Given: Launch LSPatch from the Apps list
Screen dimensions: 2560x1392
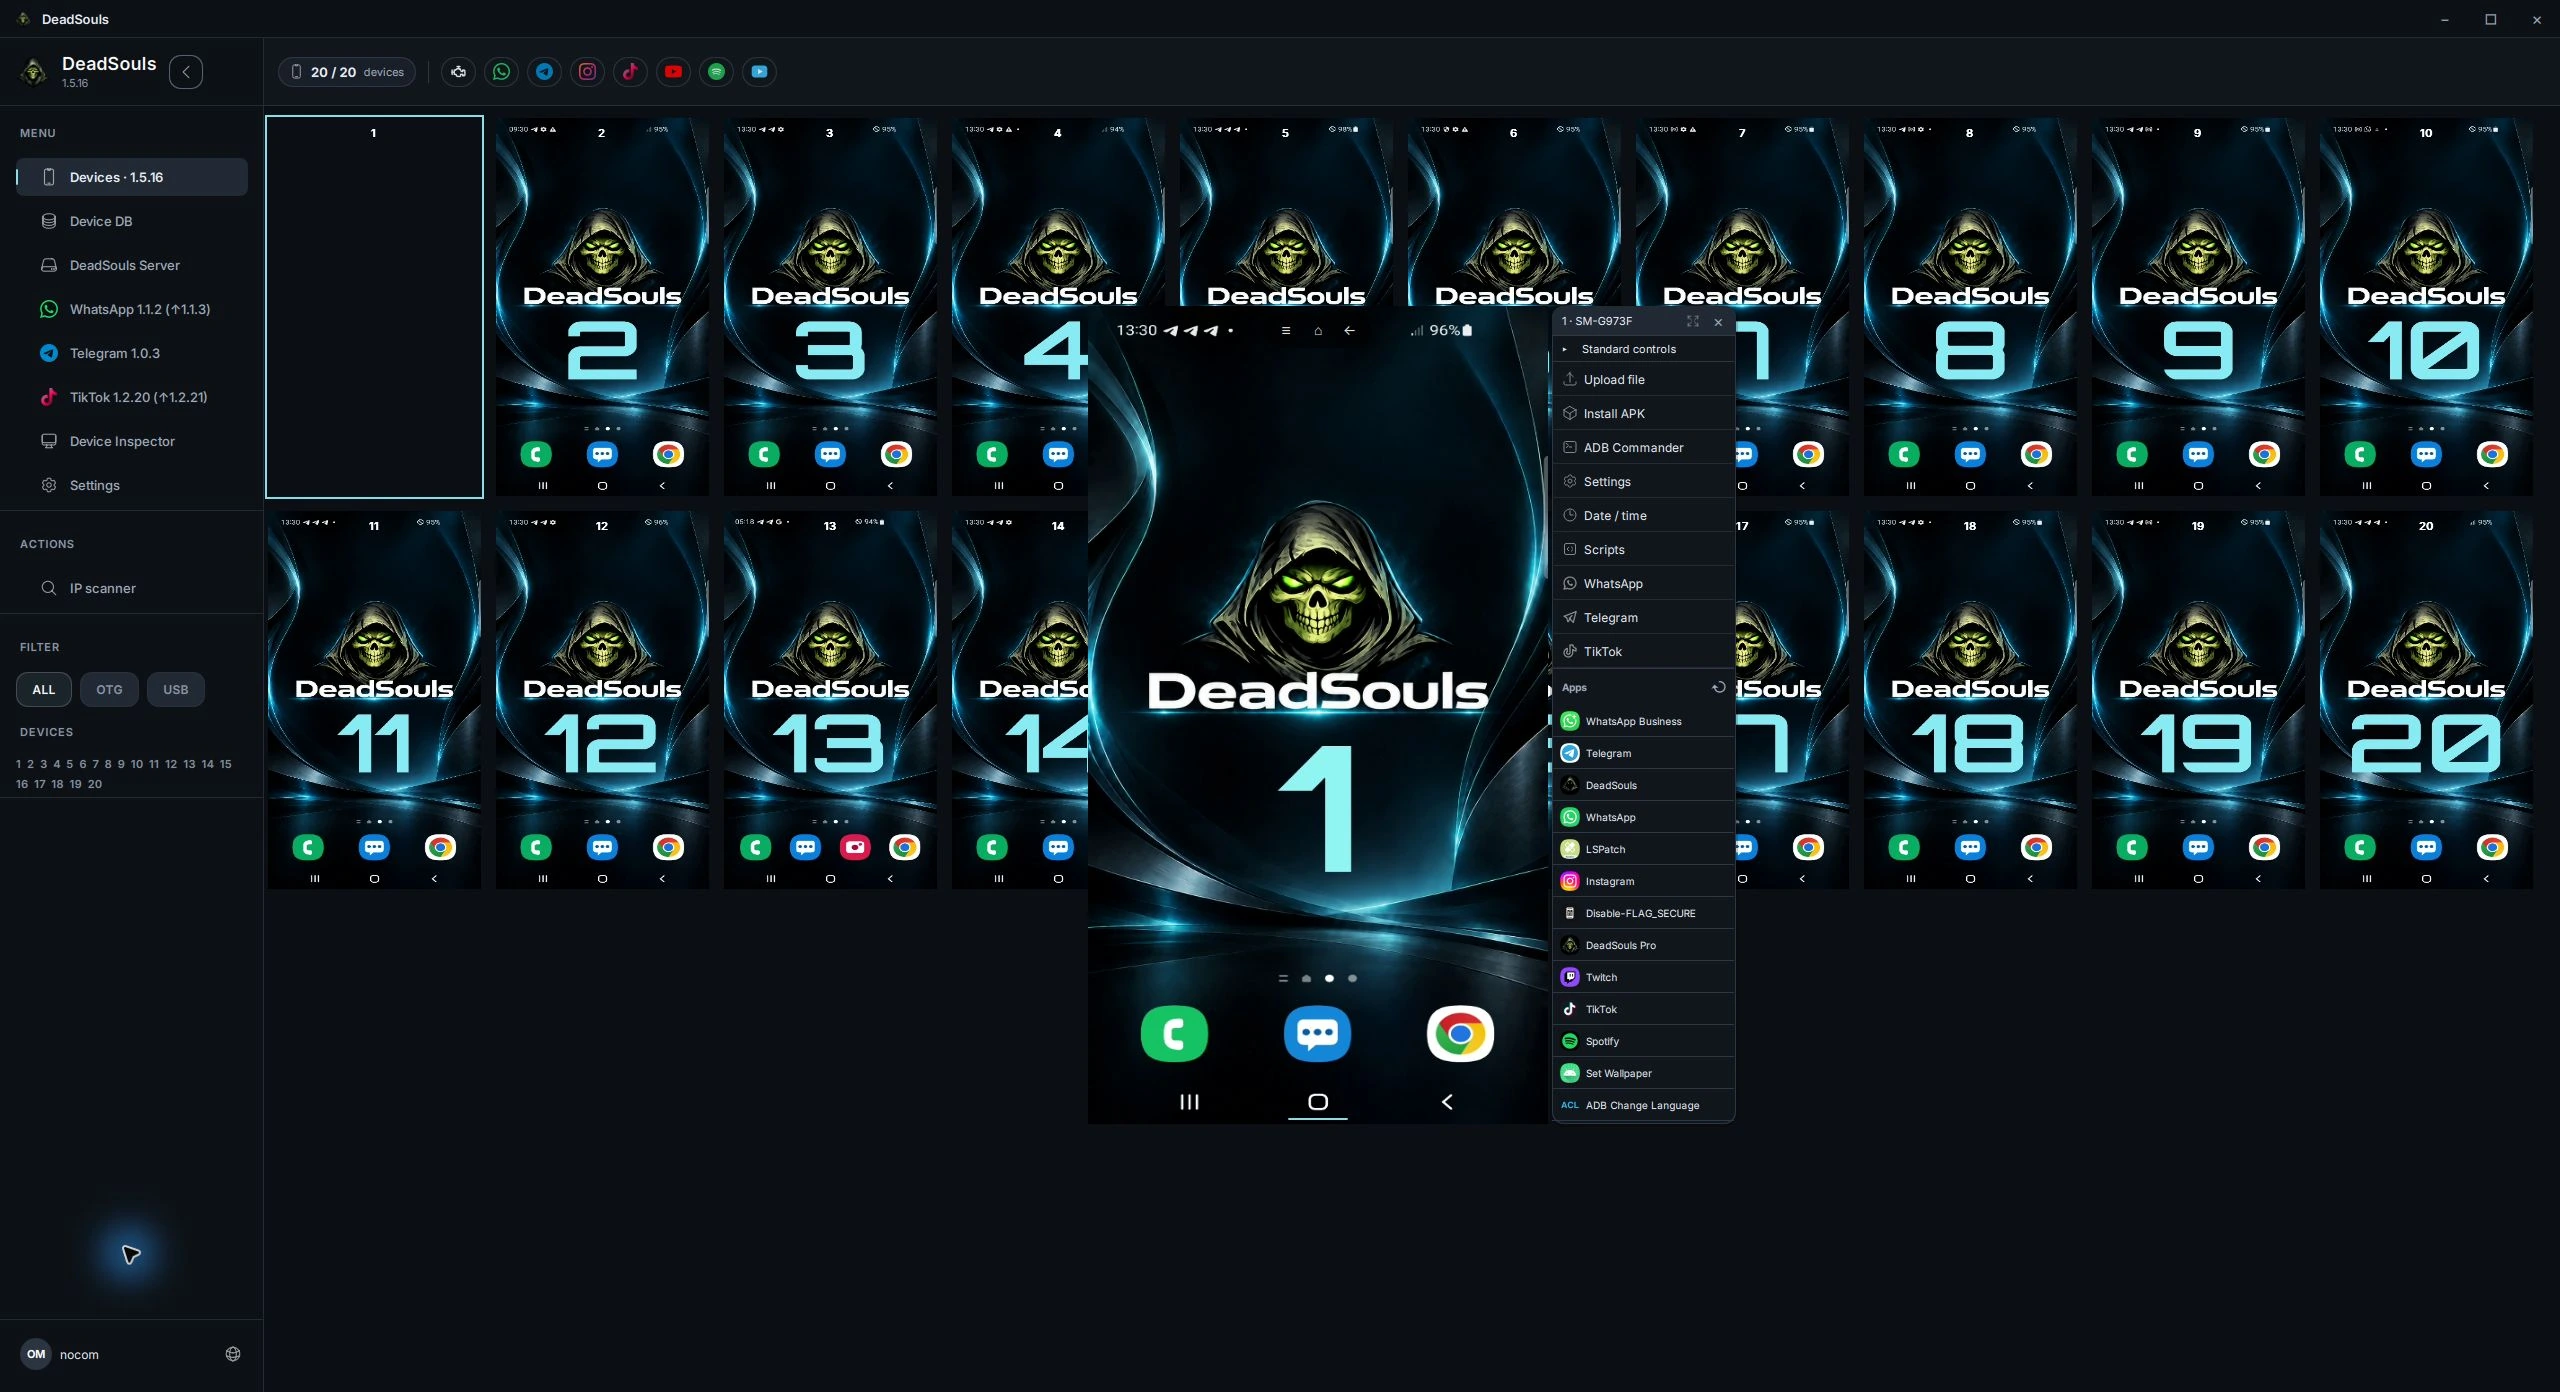Looking at the screenshot, I should point(1643,850).
